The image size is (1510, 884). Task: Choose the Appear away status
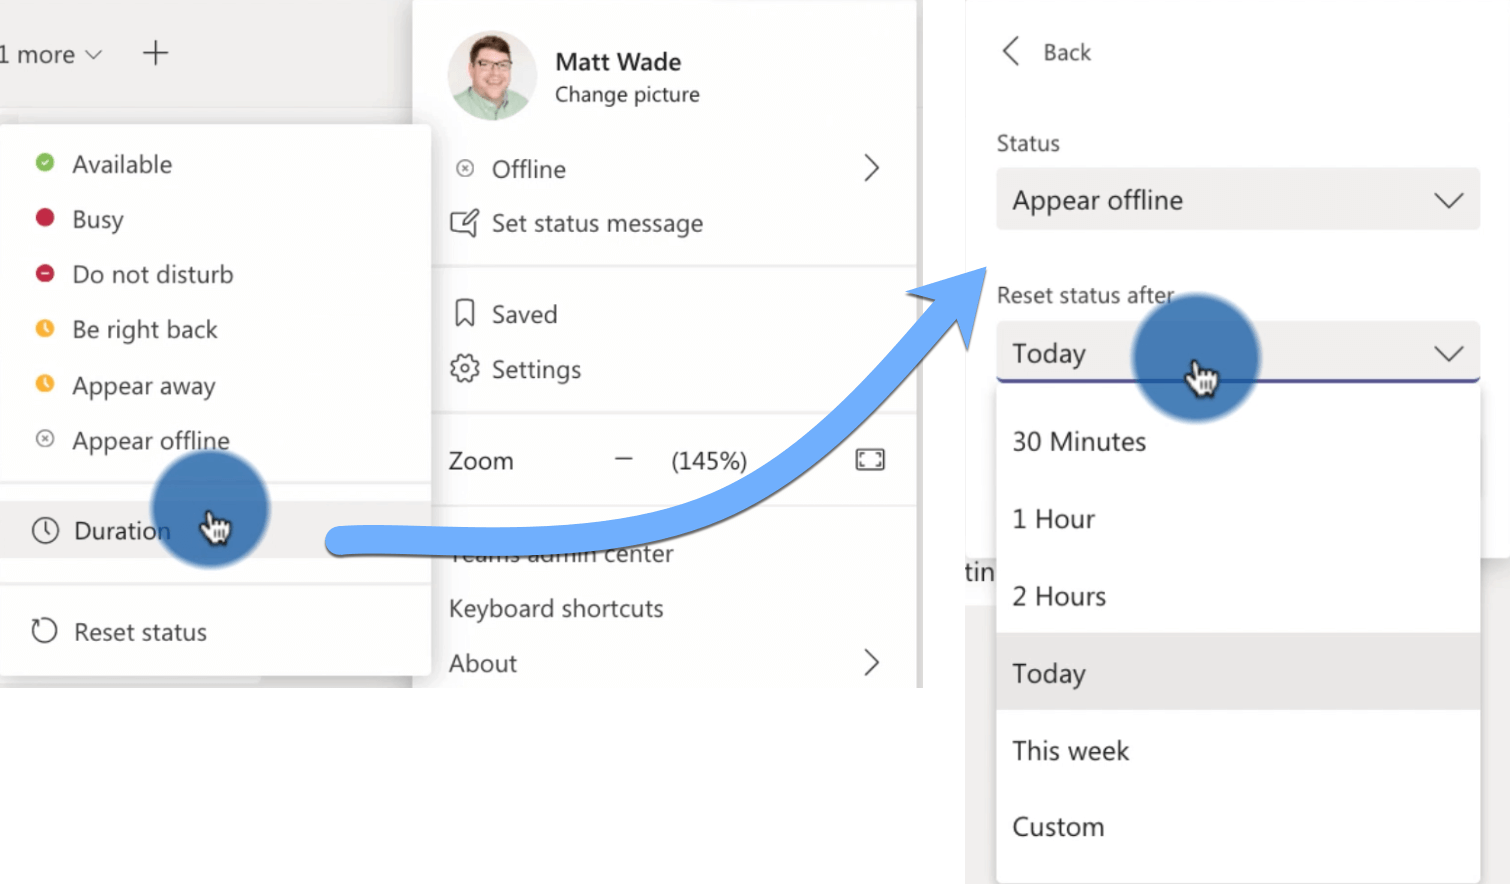[x=143, y=386]
